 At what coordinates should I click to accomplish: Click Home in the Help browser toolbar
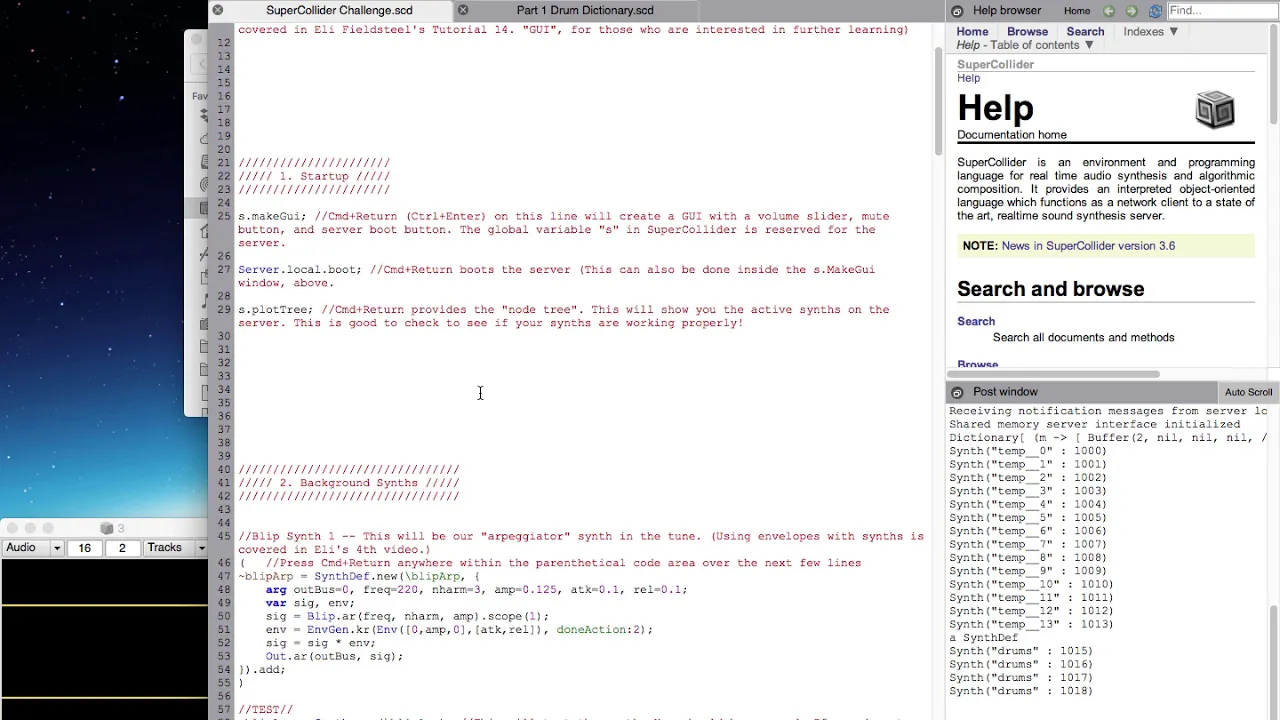tap(1077, 11)
